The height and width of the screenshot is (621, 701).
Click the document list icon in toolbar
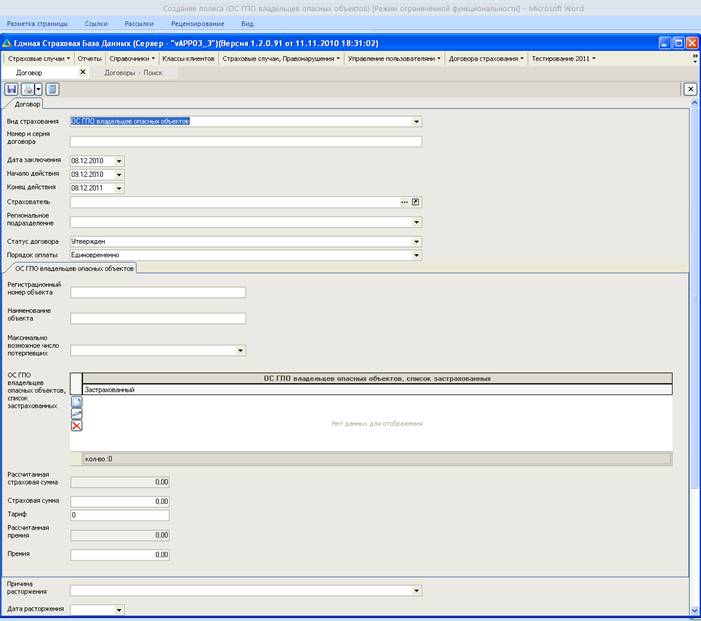pyautogui.click(x=52, y=89)
